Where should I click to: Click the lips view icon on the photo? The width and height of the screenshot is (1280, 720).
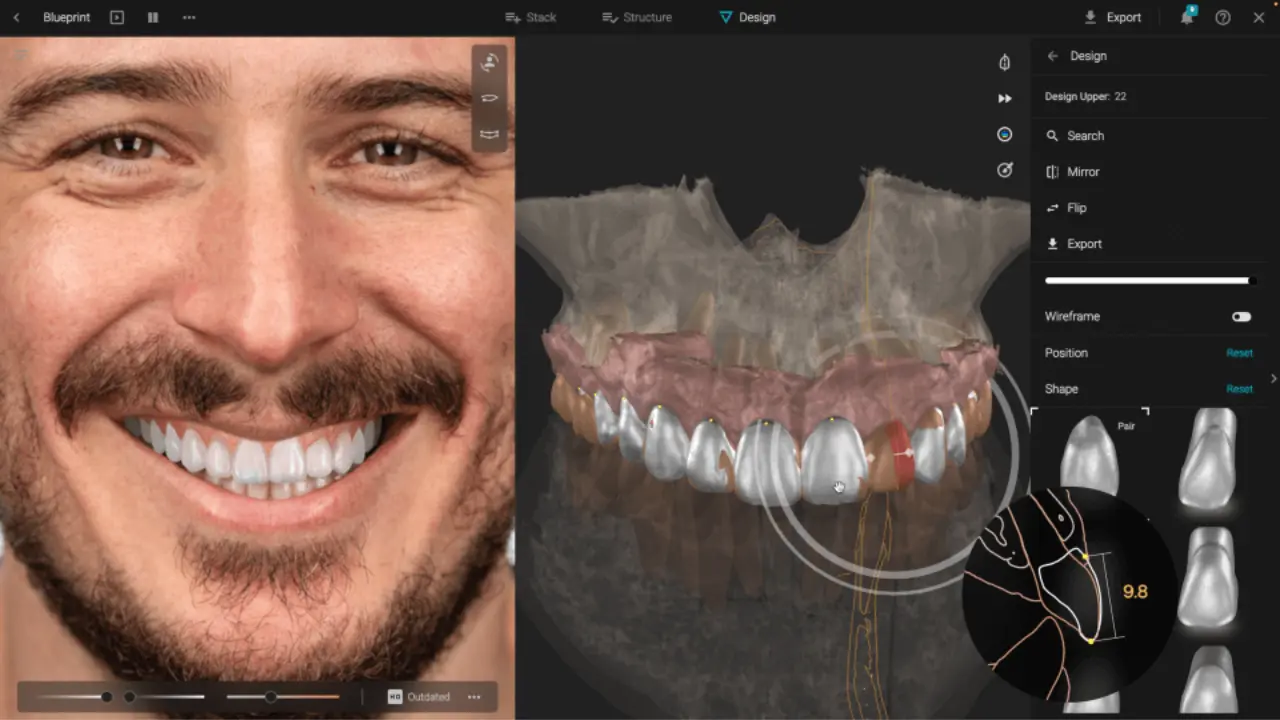coord(490,98)
